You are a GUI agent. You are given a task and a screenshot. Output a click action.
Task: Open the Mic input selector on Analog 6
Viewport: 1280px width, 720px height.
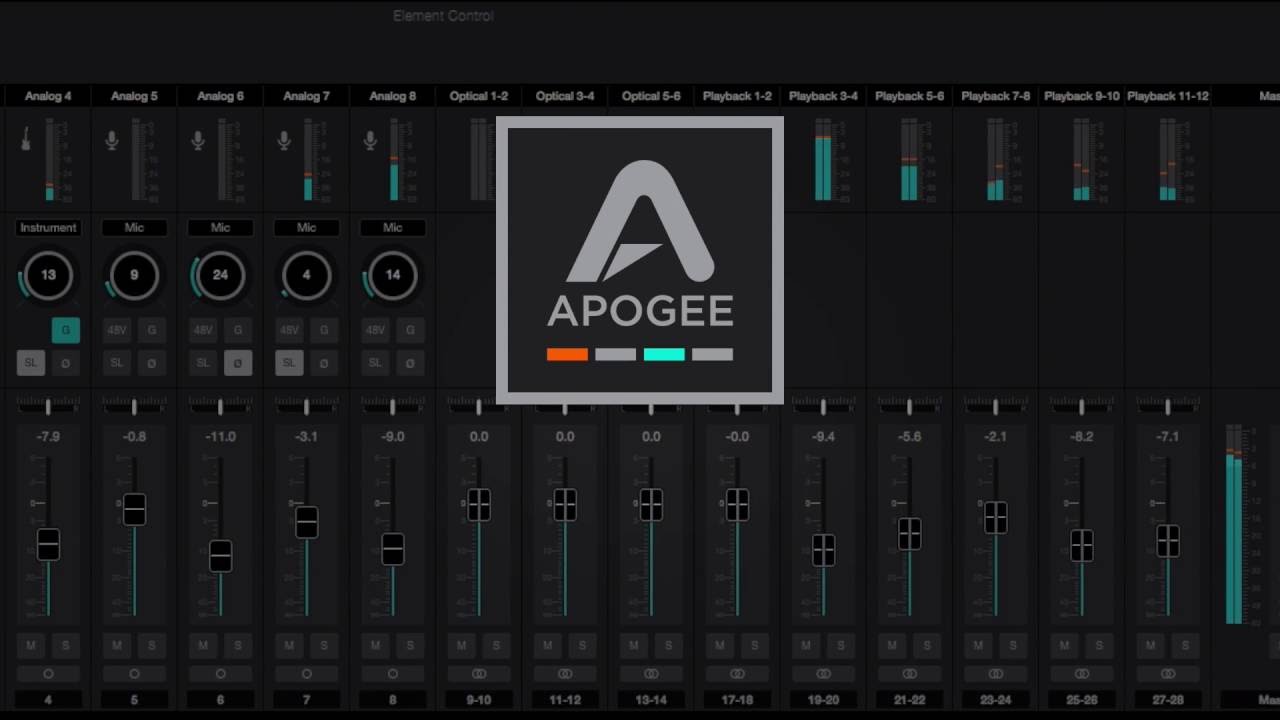[219, 227]
